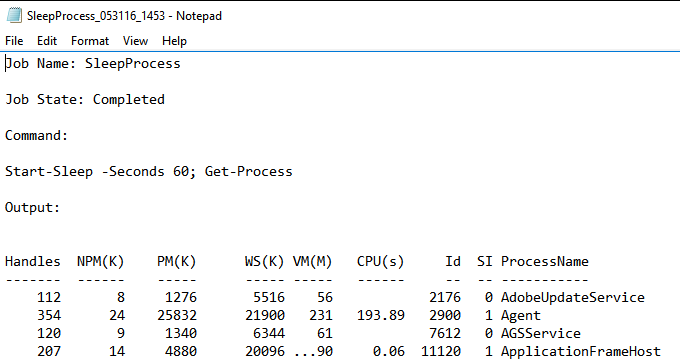Click the 'CPU(s)' column header
Screen dimensions: 680x362
pos(380,261)
